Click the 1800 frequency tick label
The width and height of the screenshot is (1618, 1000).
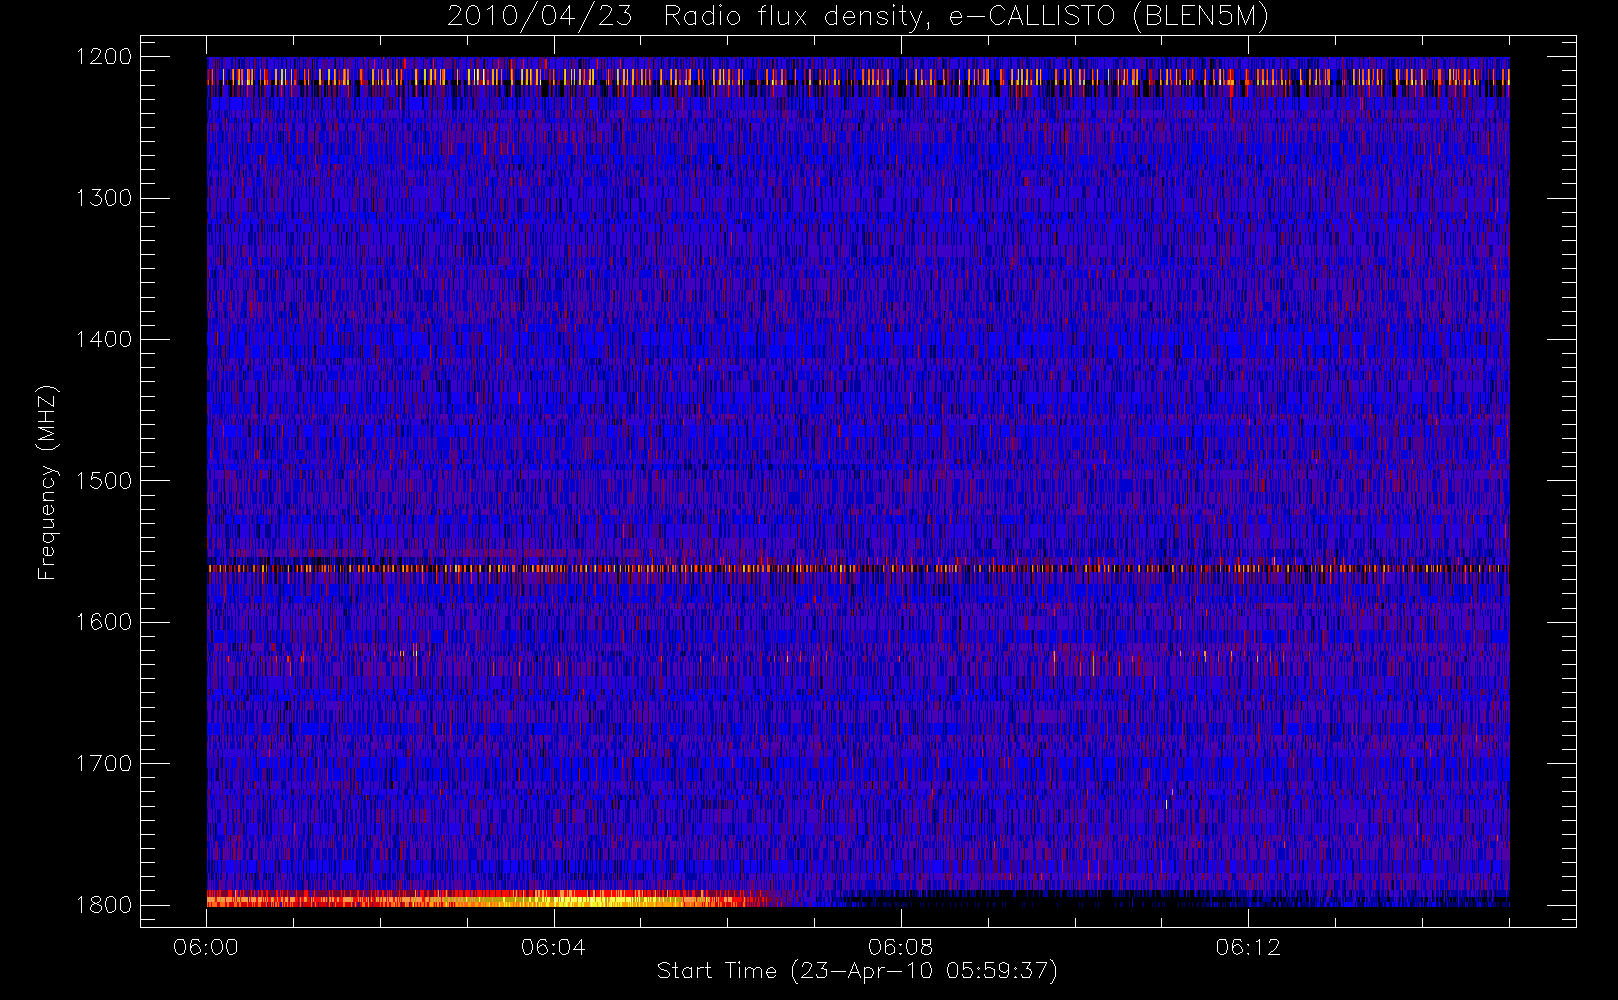point(104,905)
